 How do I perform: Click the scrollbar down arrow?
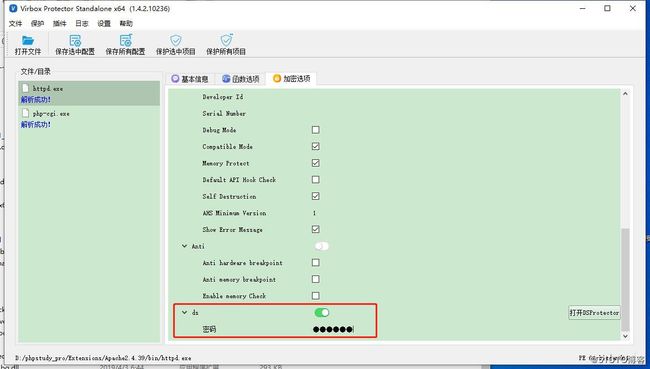tap(625, 336)
